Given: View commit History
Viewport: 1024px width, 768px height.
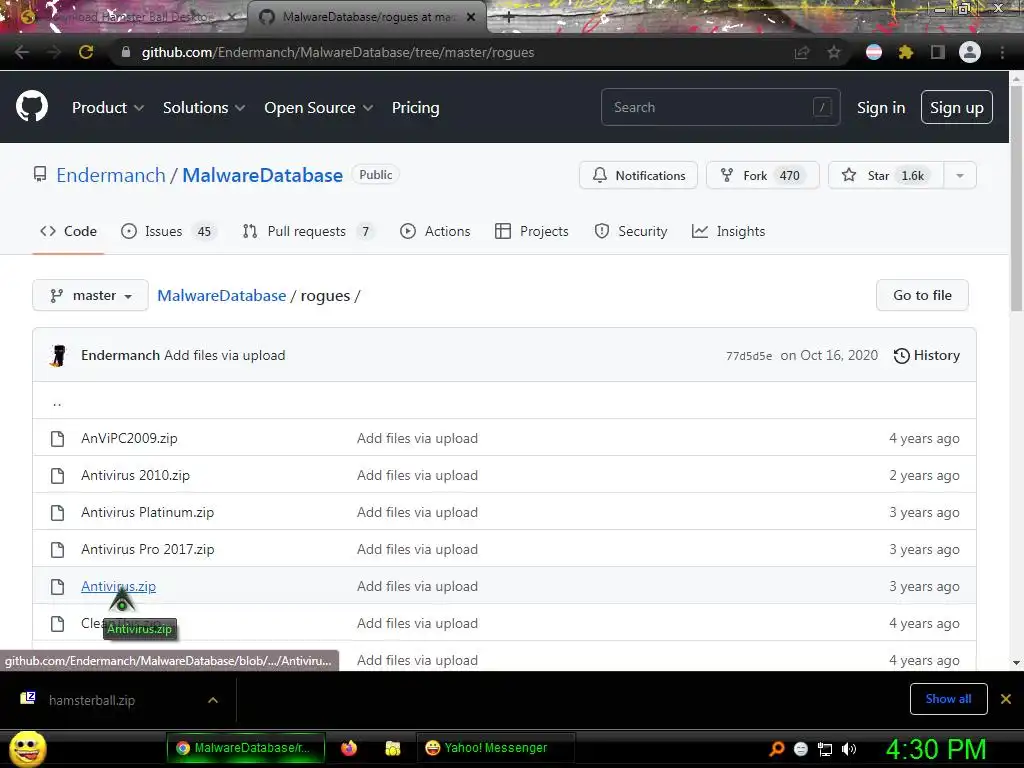Looking at the screenshot, I should pos(927,355).
